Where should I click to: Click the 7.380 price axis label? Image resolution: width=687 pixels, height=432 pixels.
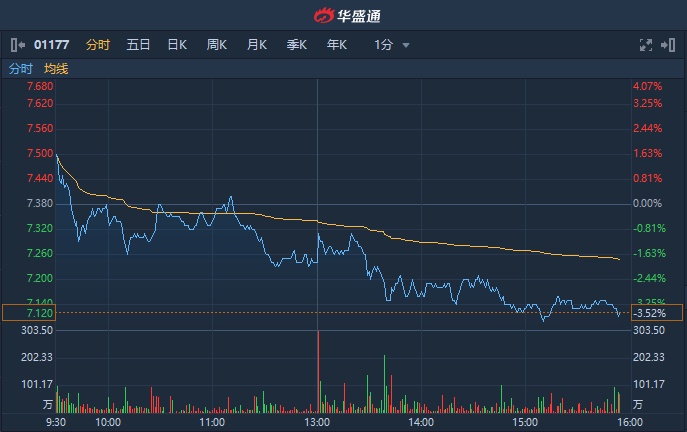(x=40, y=203)
